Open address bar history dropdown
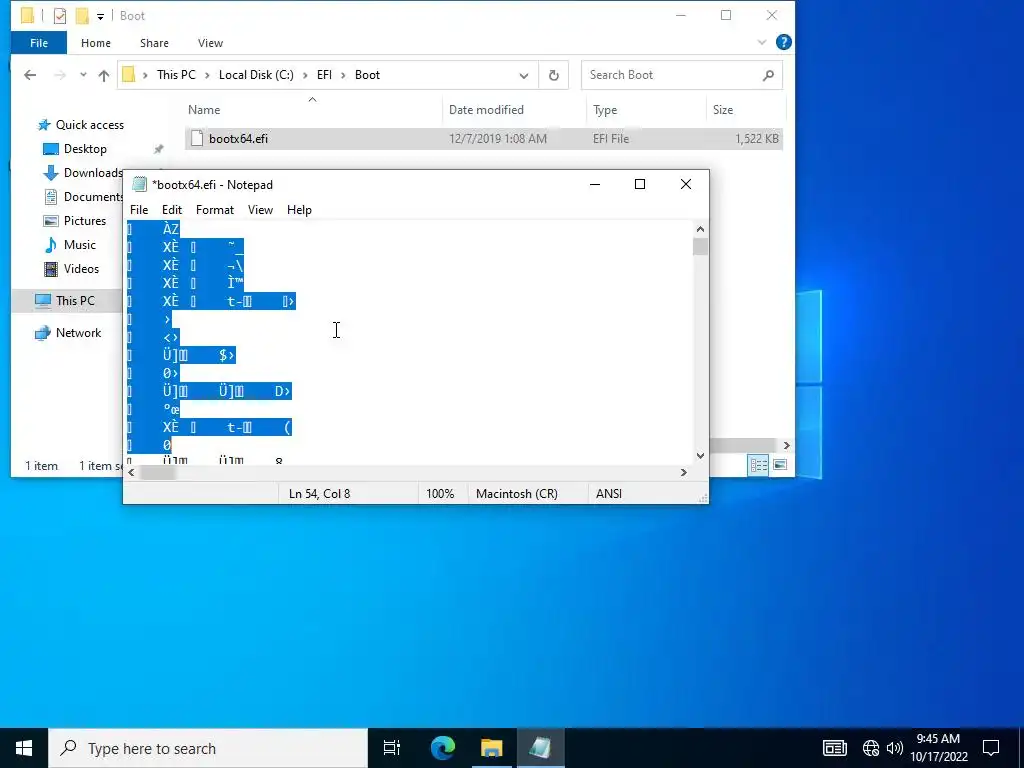 (x=524, y=75)
